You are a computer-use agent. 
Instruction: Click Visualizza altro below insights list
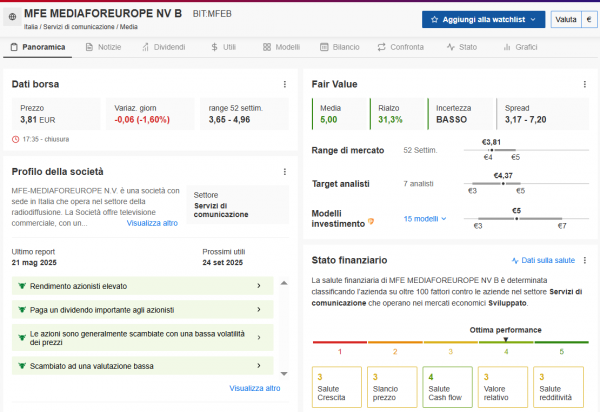click(255, 388)
